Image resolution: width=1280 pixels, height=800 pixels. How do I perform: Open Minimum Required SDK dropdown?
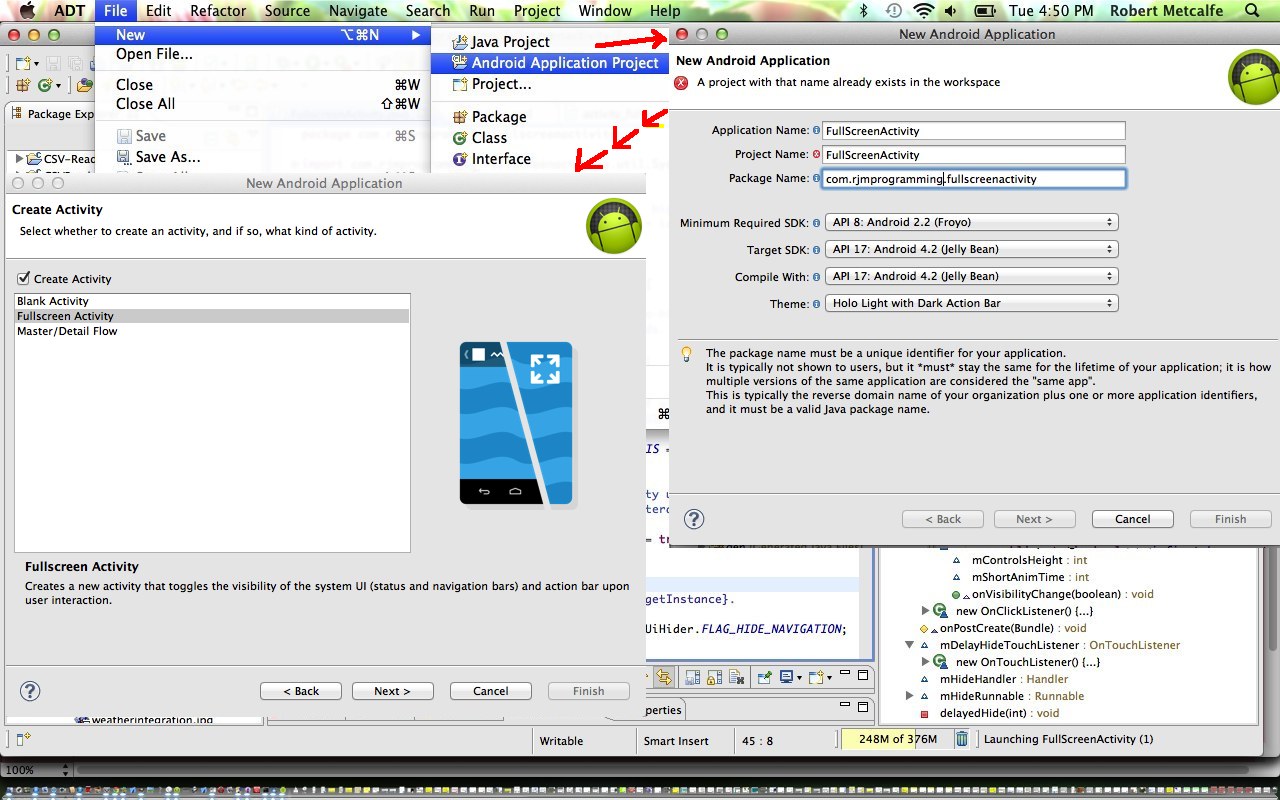[x=971, y=222]
